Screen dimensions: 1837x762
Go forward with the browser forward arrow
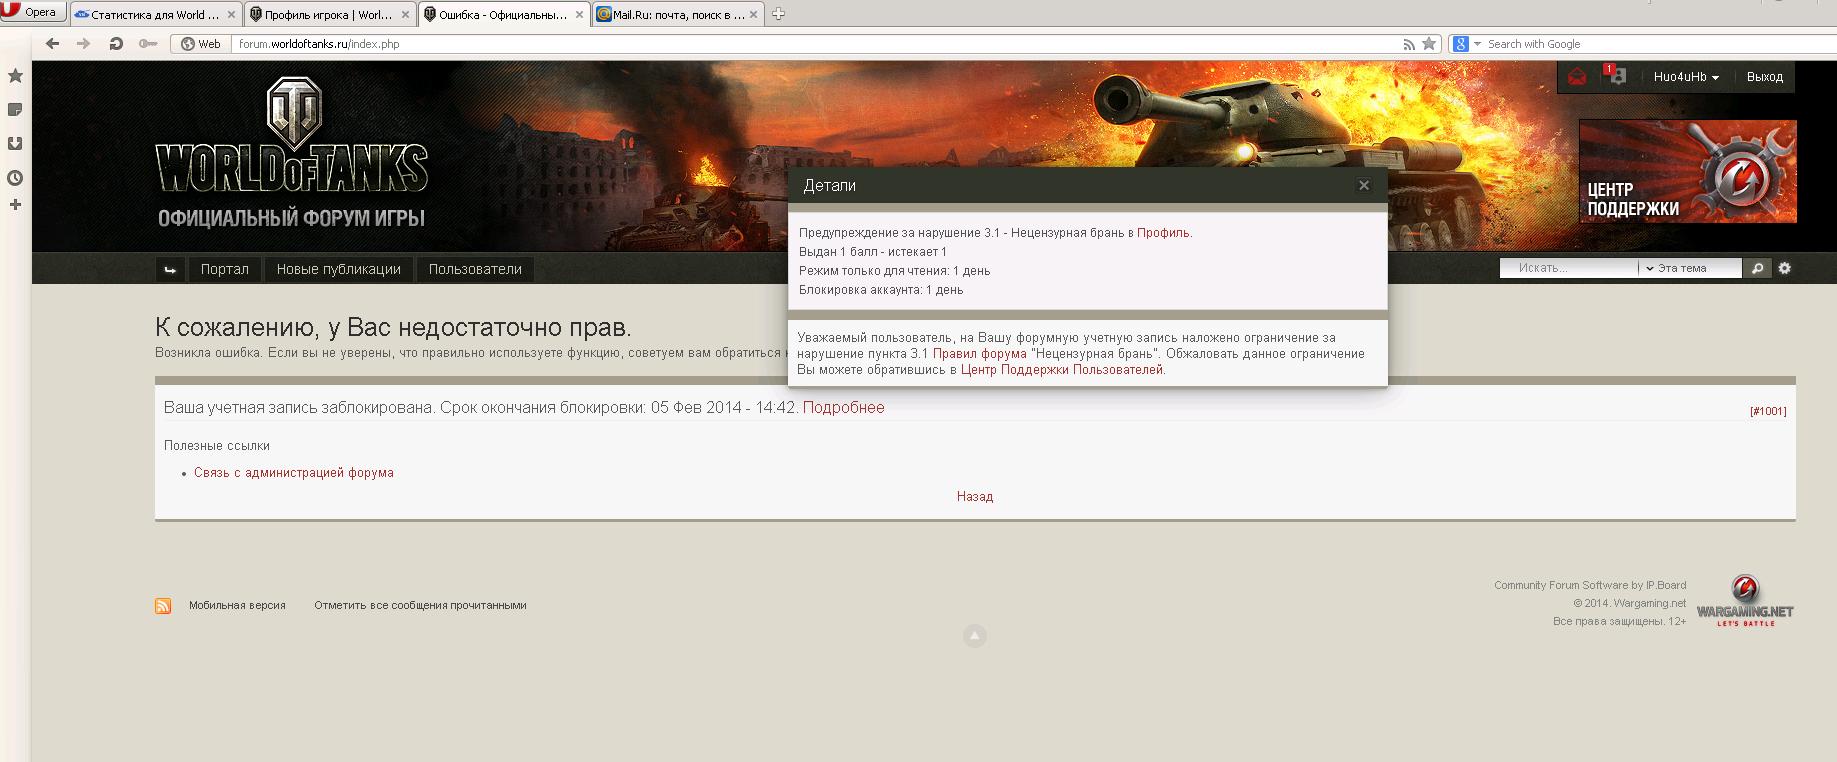point(84,44)
